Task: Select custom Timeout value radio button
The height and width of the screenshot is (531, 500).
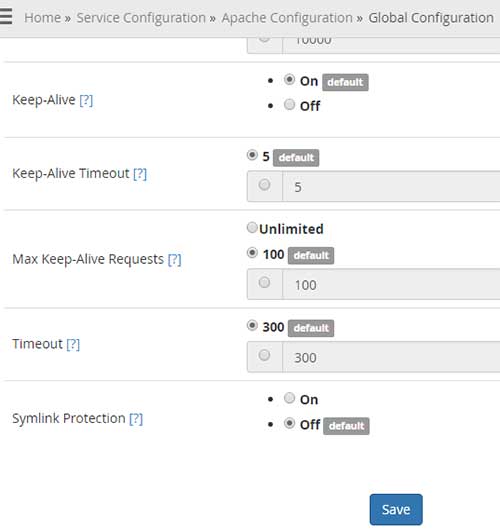Action: [264, 355]
